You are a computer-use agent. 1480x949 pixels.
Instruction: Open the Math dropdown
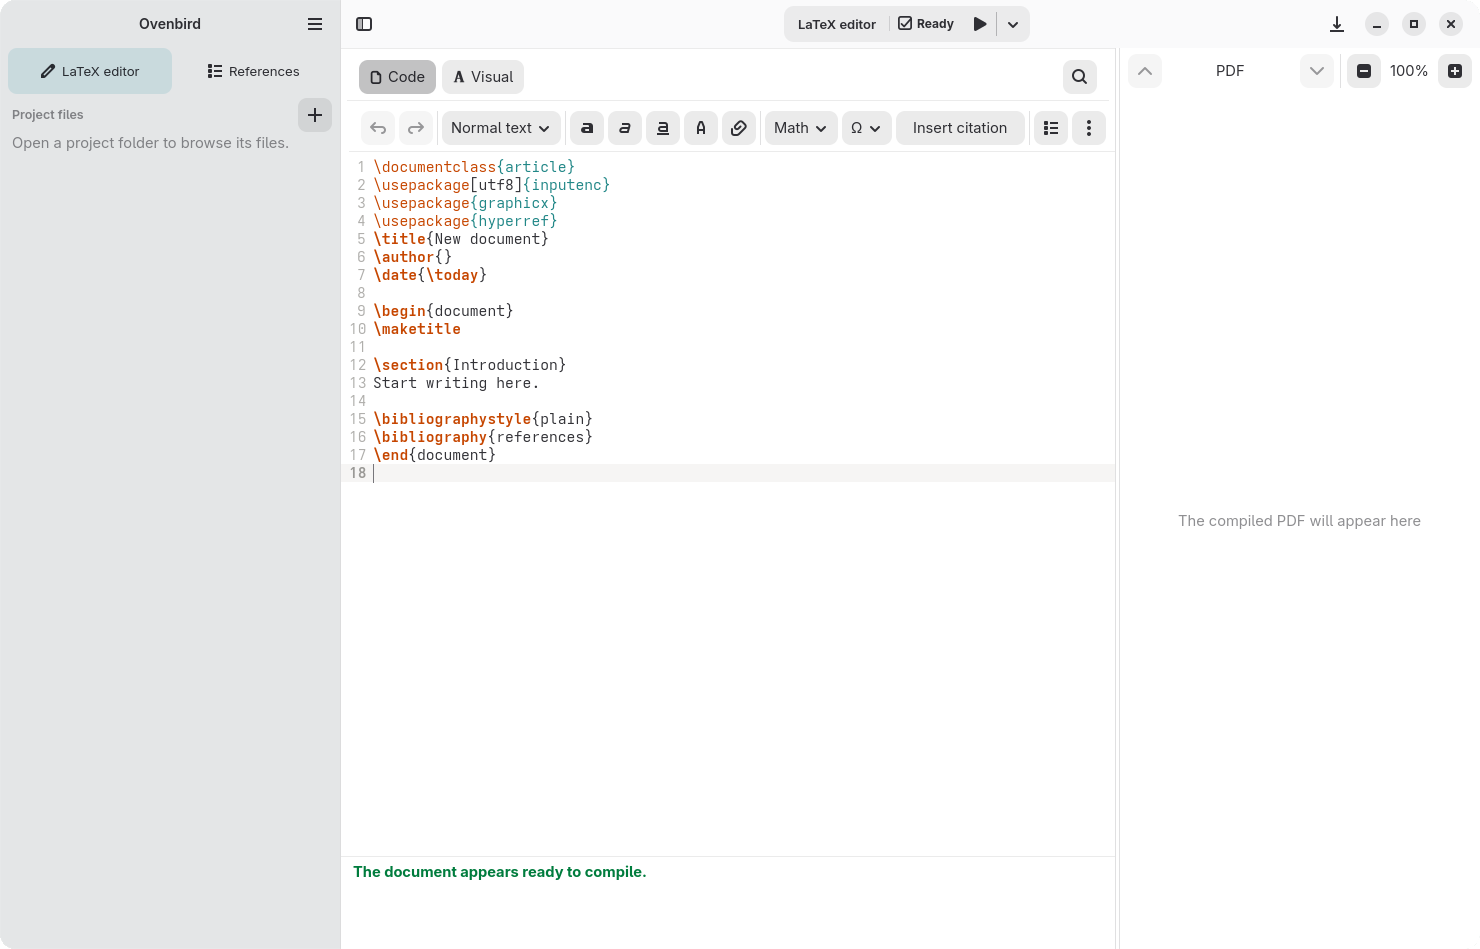(x=801, y=128)
